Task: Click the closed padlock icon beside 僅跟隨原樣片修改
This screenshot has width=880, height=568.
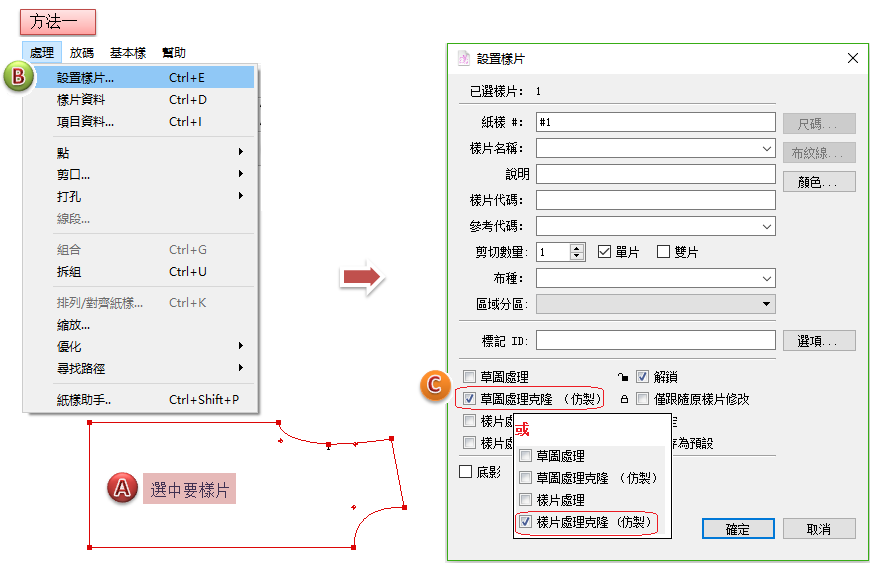Action: coord(623,400)
